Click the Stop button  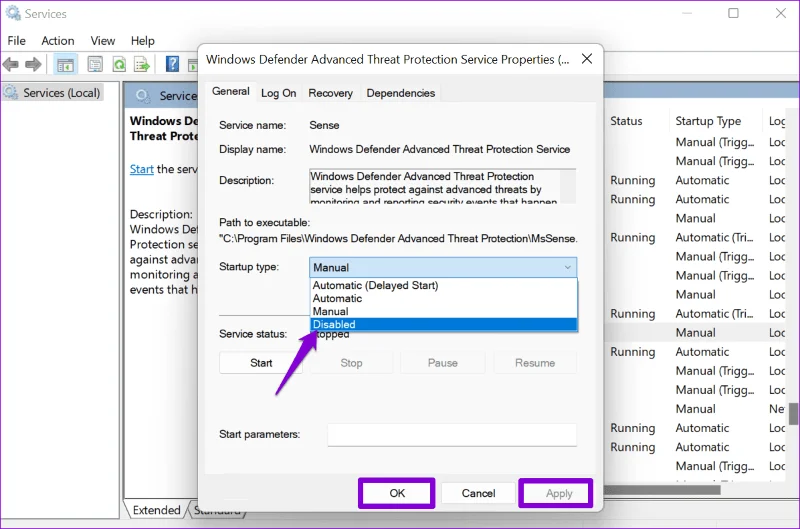[352, 363]
